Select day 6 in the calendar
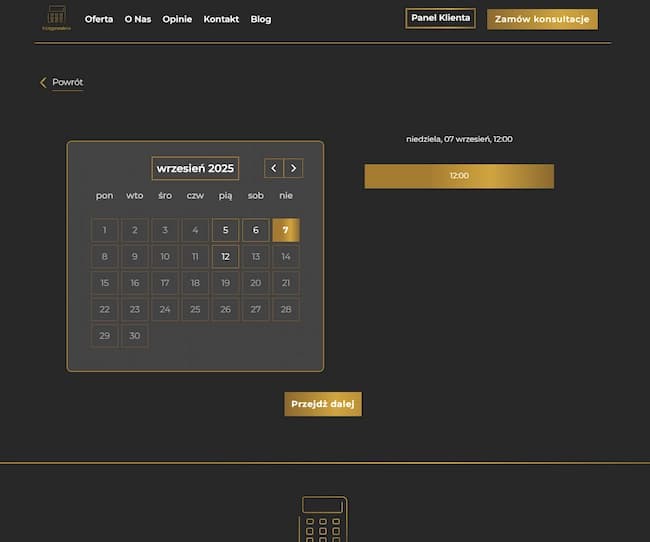 point(256,230)
